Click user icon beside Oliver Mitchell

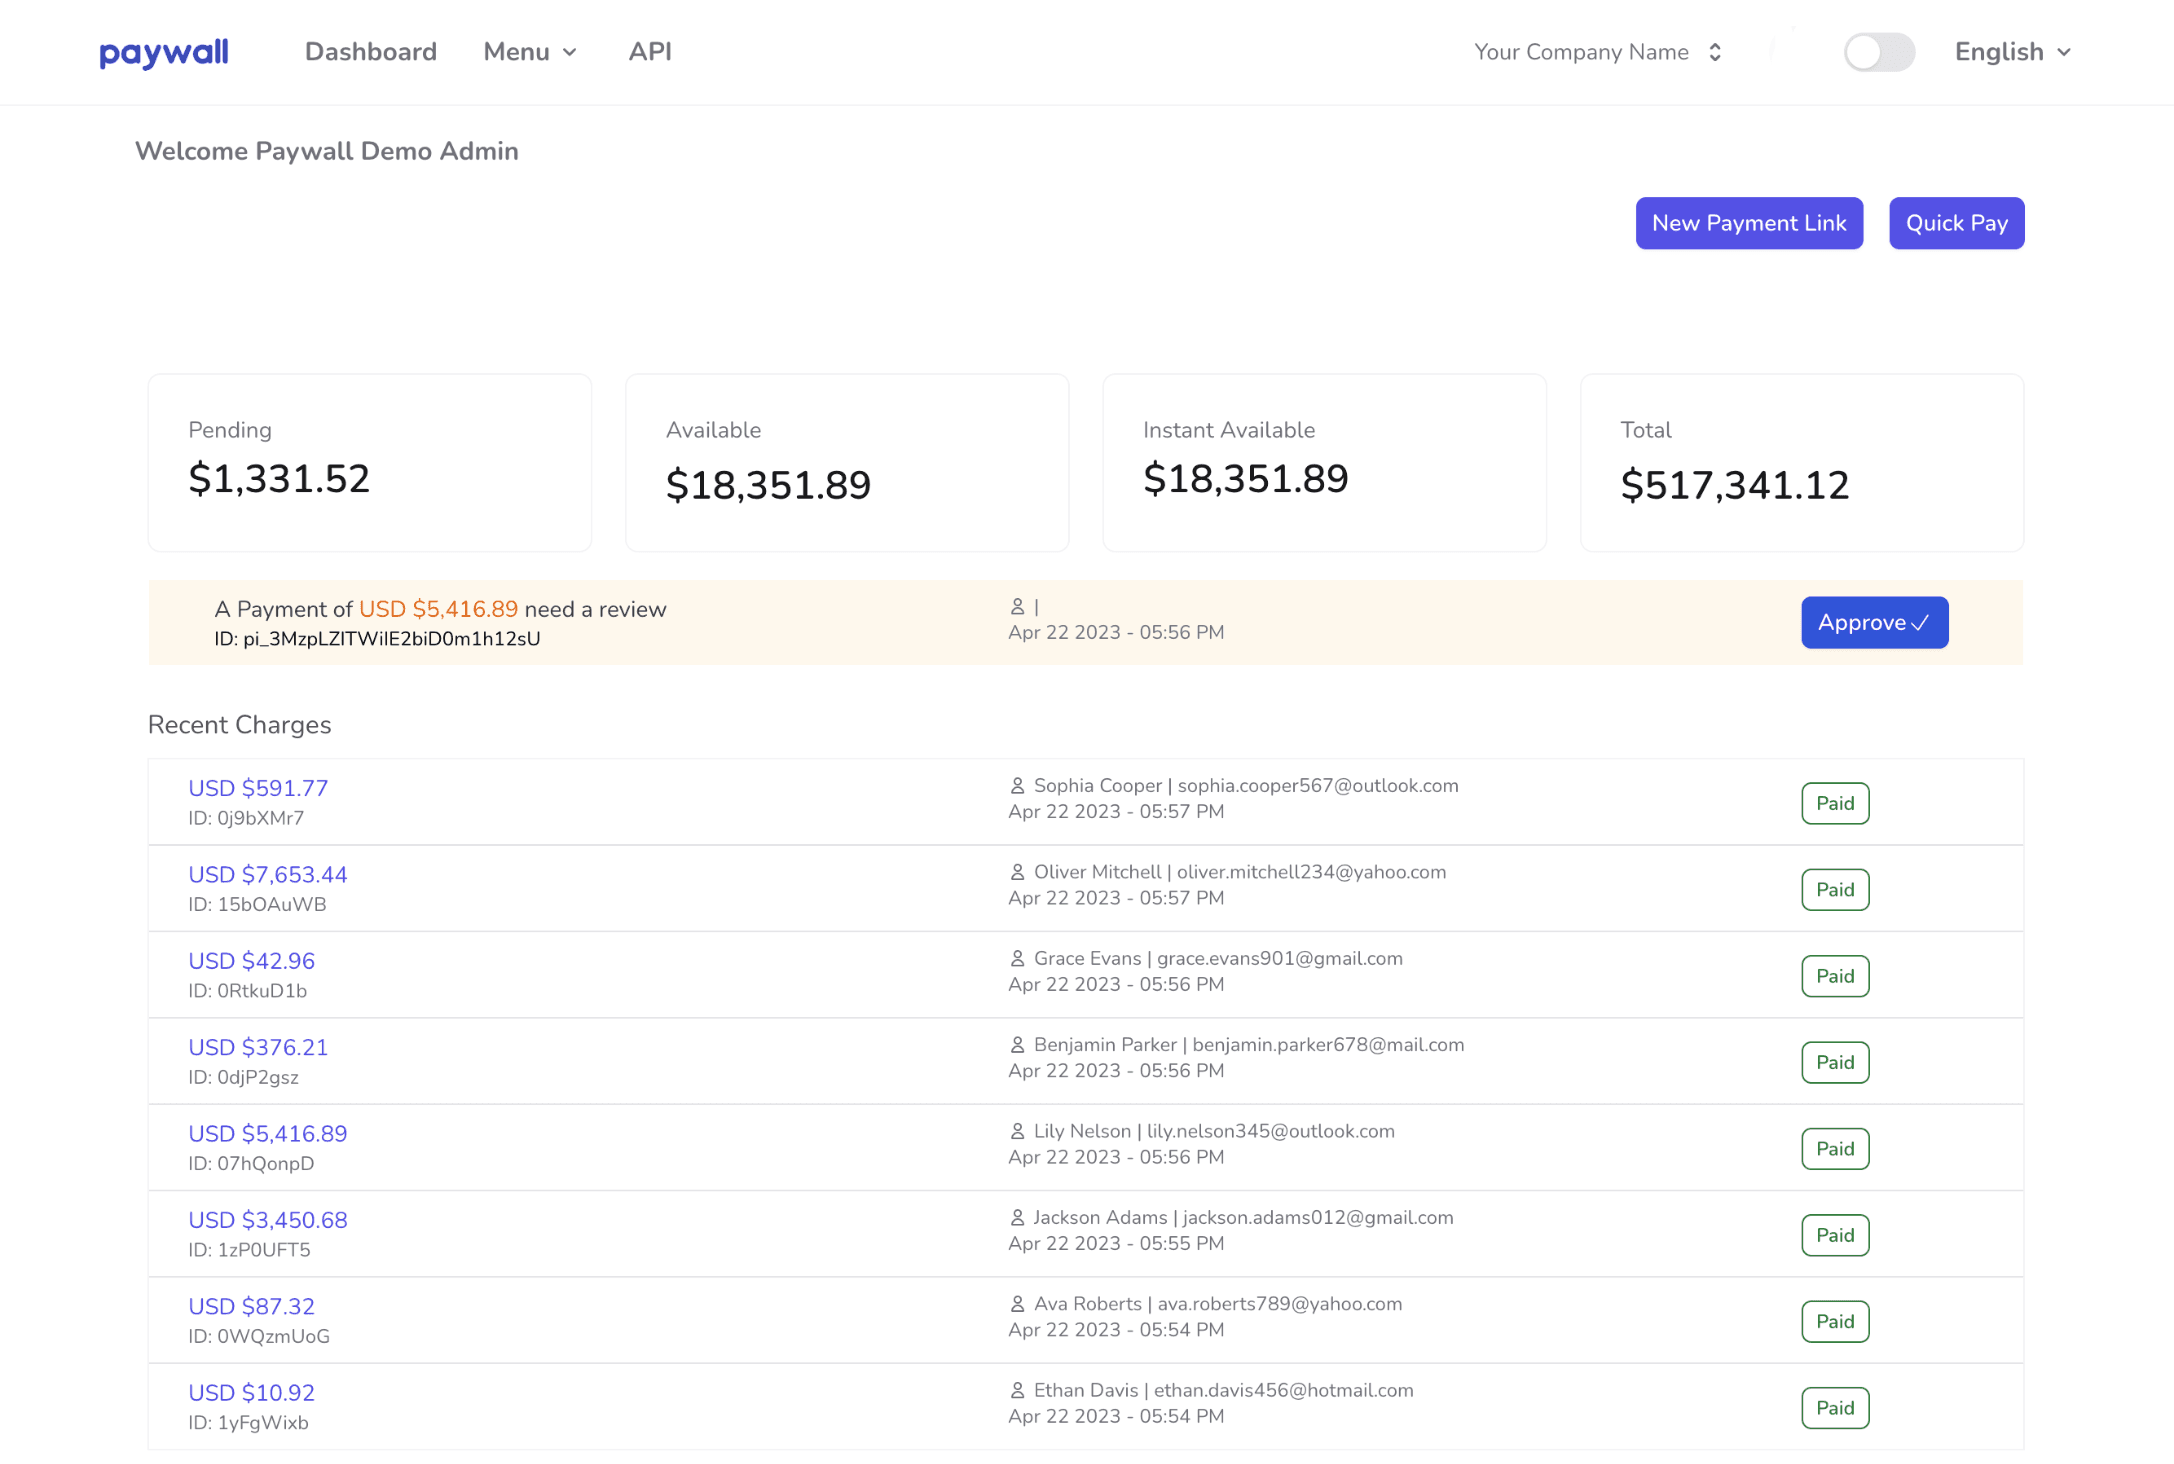[1017, 872]
